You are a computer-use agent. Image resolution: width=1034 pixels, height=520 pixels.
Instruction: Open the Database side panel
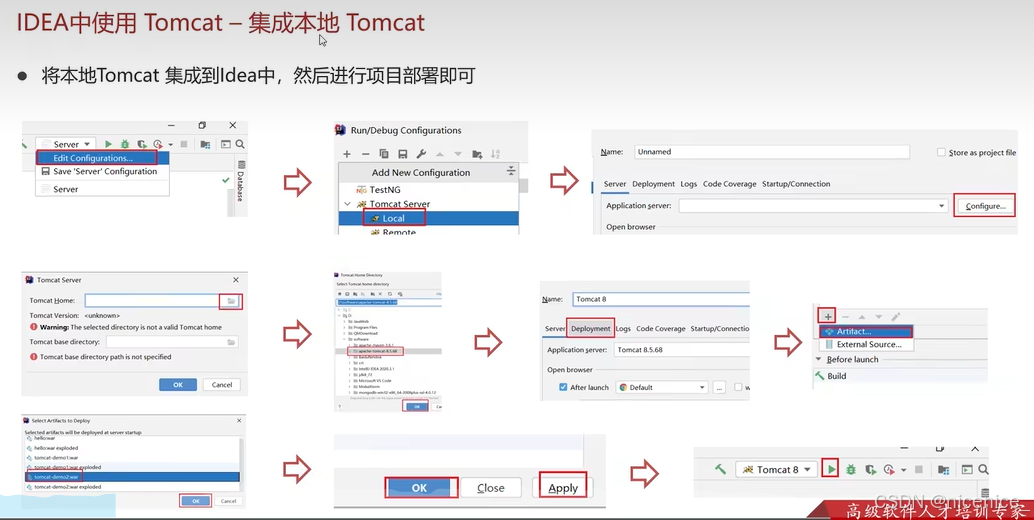point(241,180)
